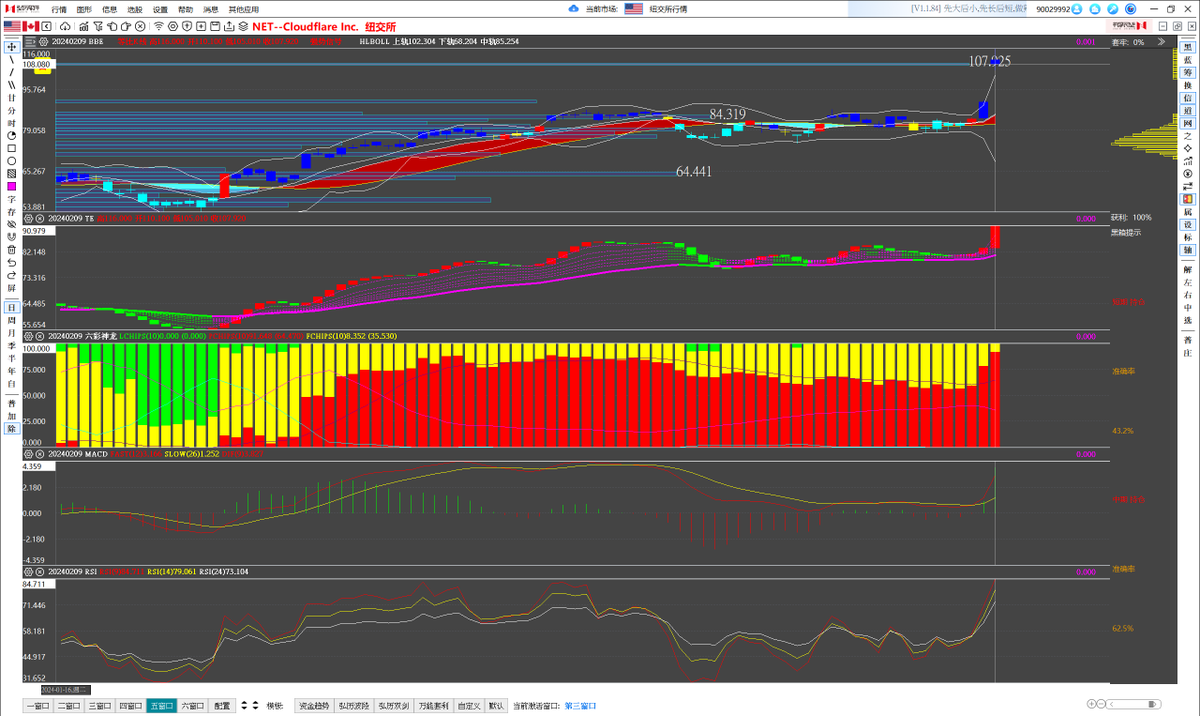The height and width of the screenshot is (716, 1200).
Task: Click the first up-down stepper arrows near 配置
Action: click(243, 705)
